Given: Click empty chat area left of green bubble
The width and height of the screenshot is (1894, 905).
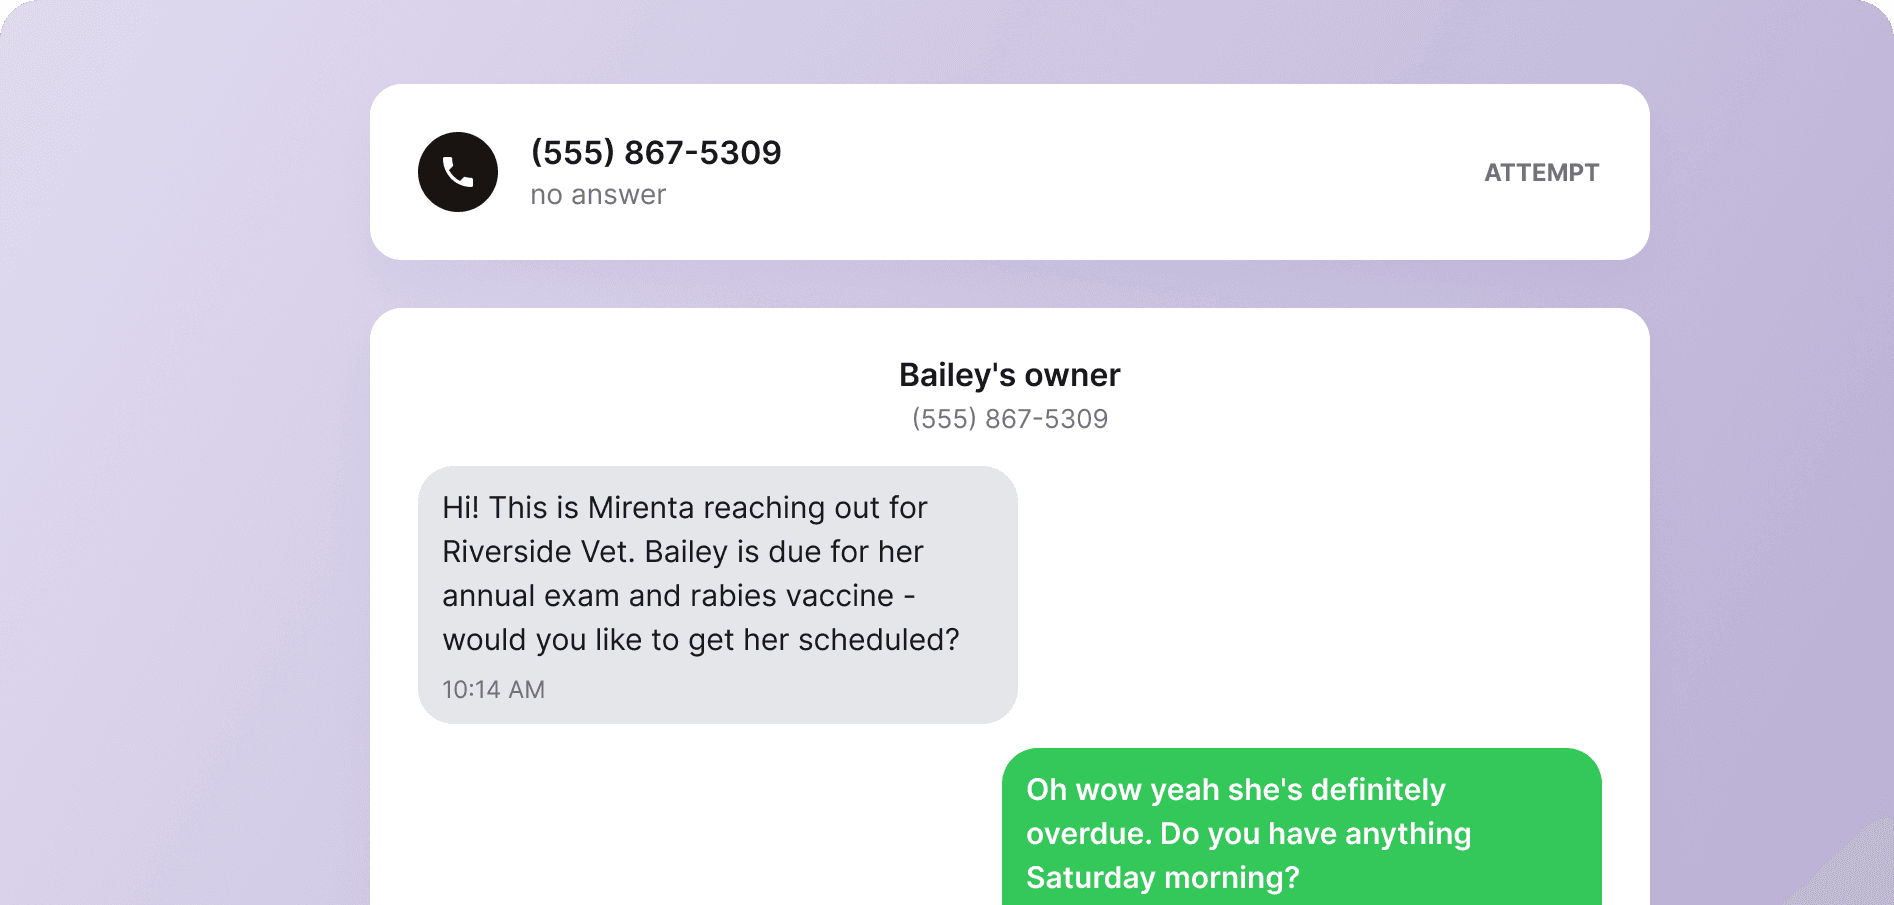Looking at the screenshot, I should coord(700,827).
